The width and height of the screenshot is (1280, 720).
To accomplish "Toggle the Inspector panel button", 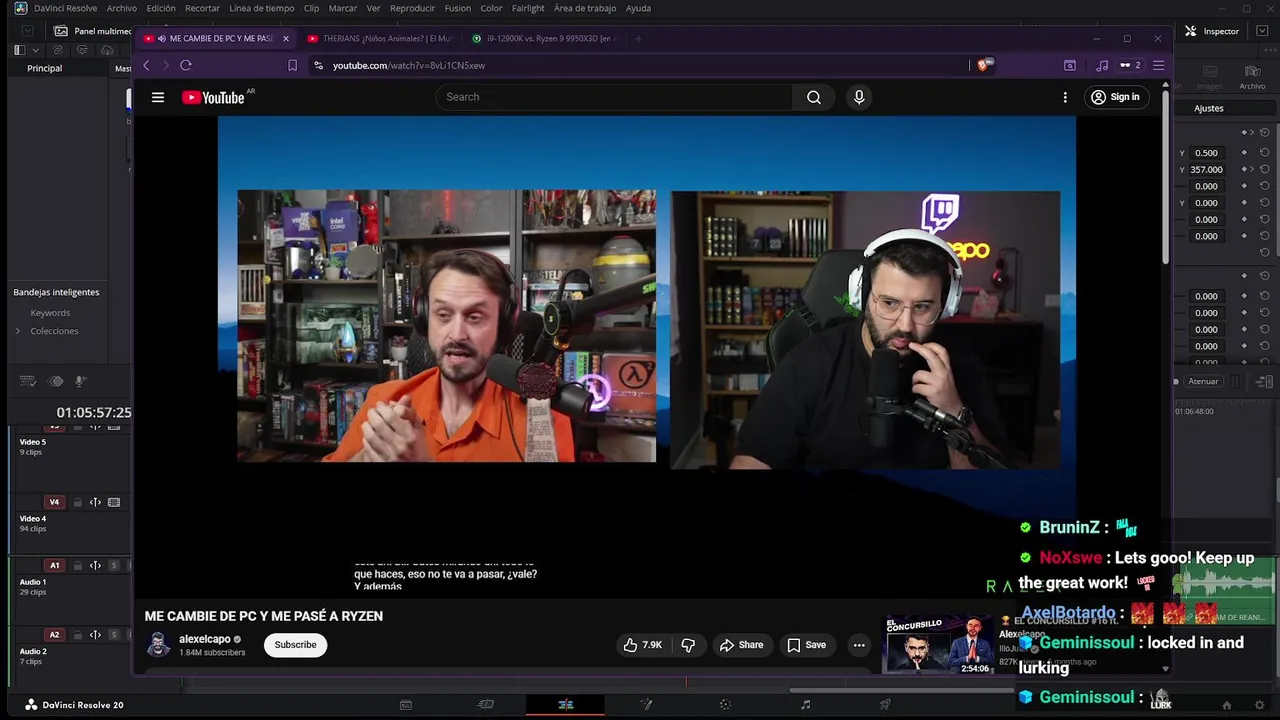I will (x=1212, y=31).
